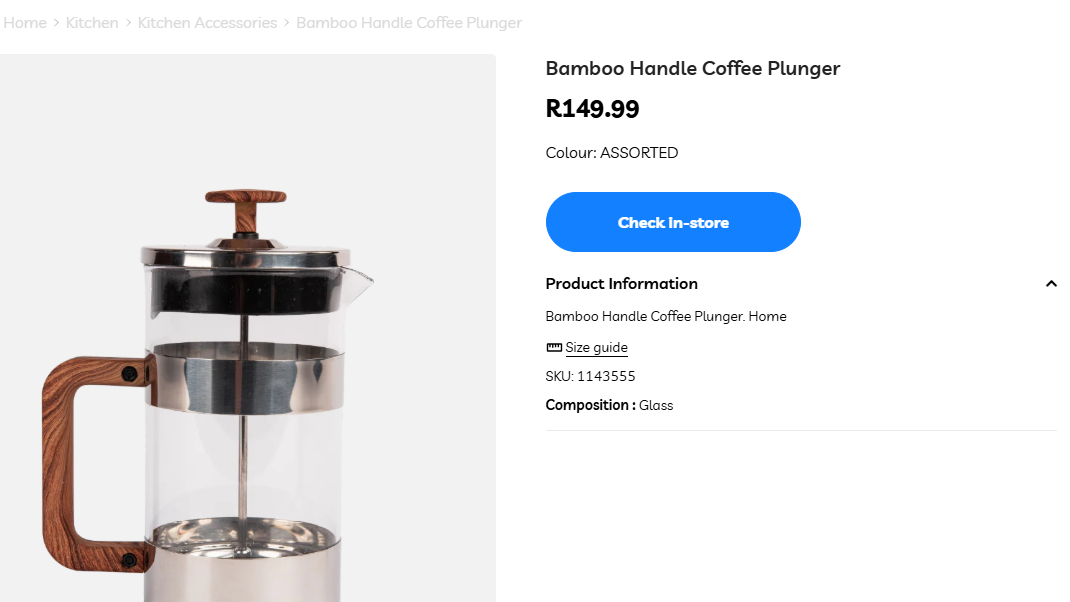Click the R149.99 price

tap(592, 109)
